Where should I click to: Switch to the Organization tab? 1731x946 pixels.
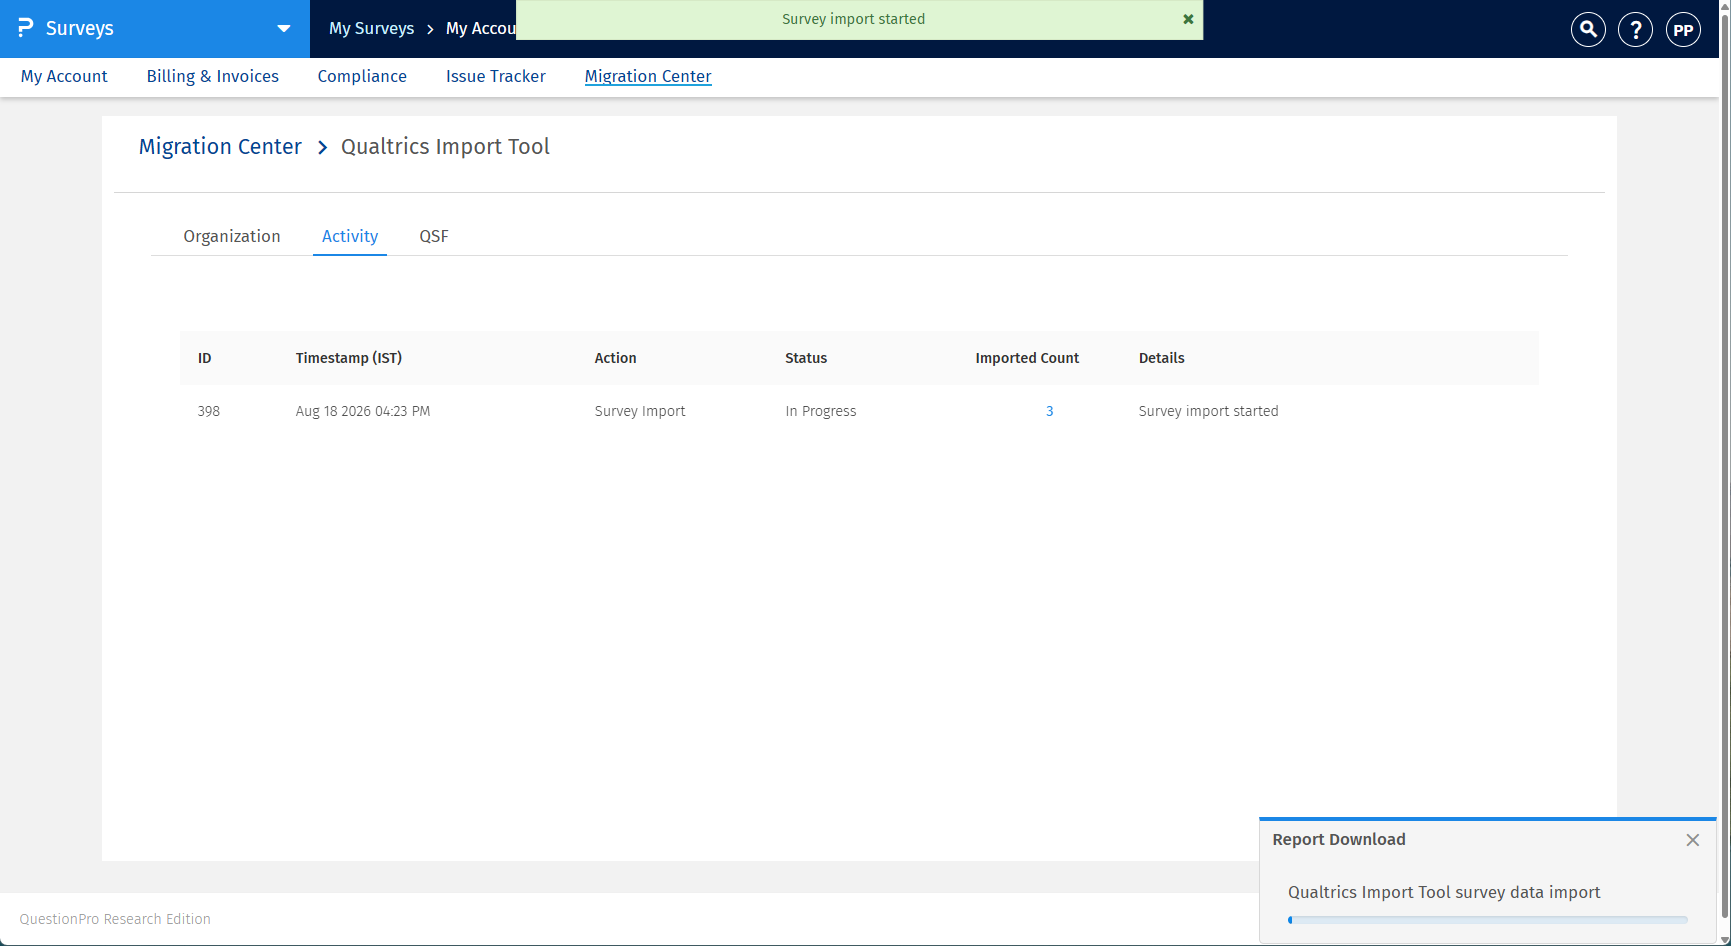232,236
